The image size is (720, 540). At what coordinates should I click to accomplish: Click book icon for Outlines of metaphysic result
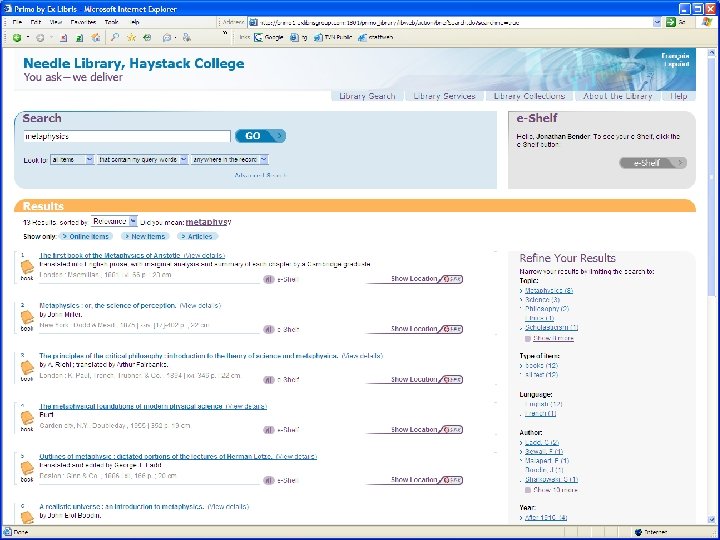(27, 468)
